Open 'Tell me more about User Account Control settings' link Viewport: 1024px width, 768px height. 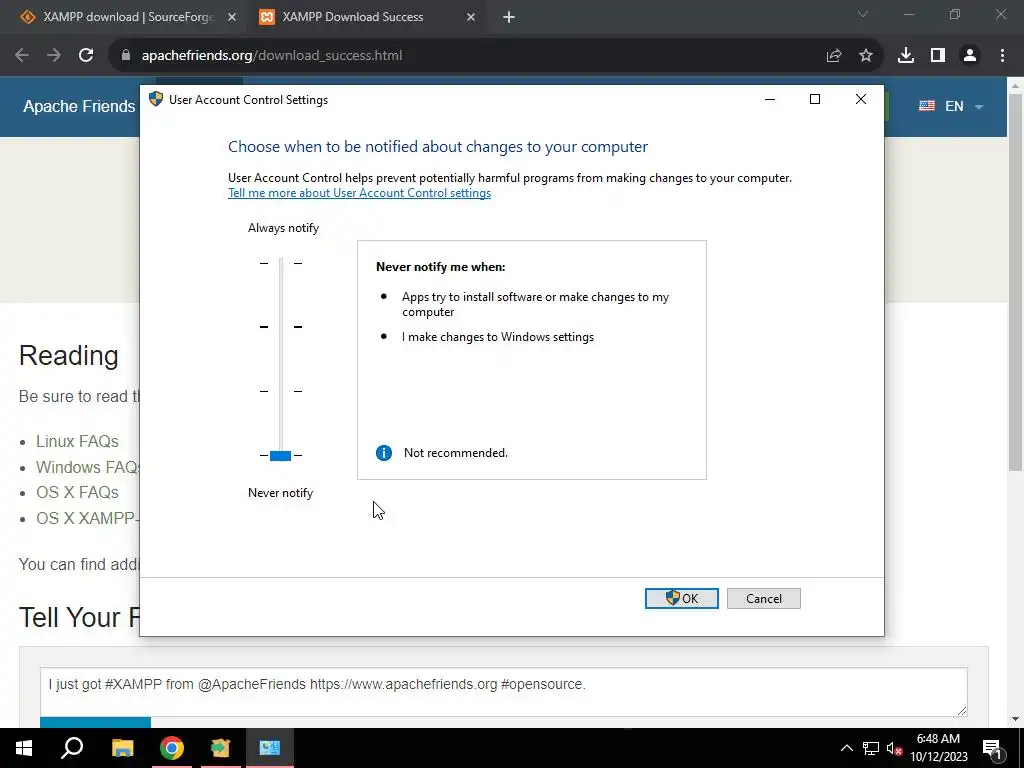click(359, 193)
